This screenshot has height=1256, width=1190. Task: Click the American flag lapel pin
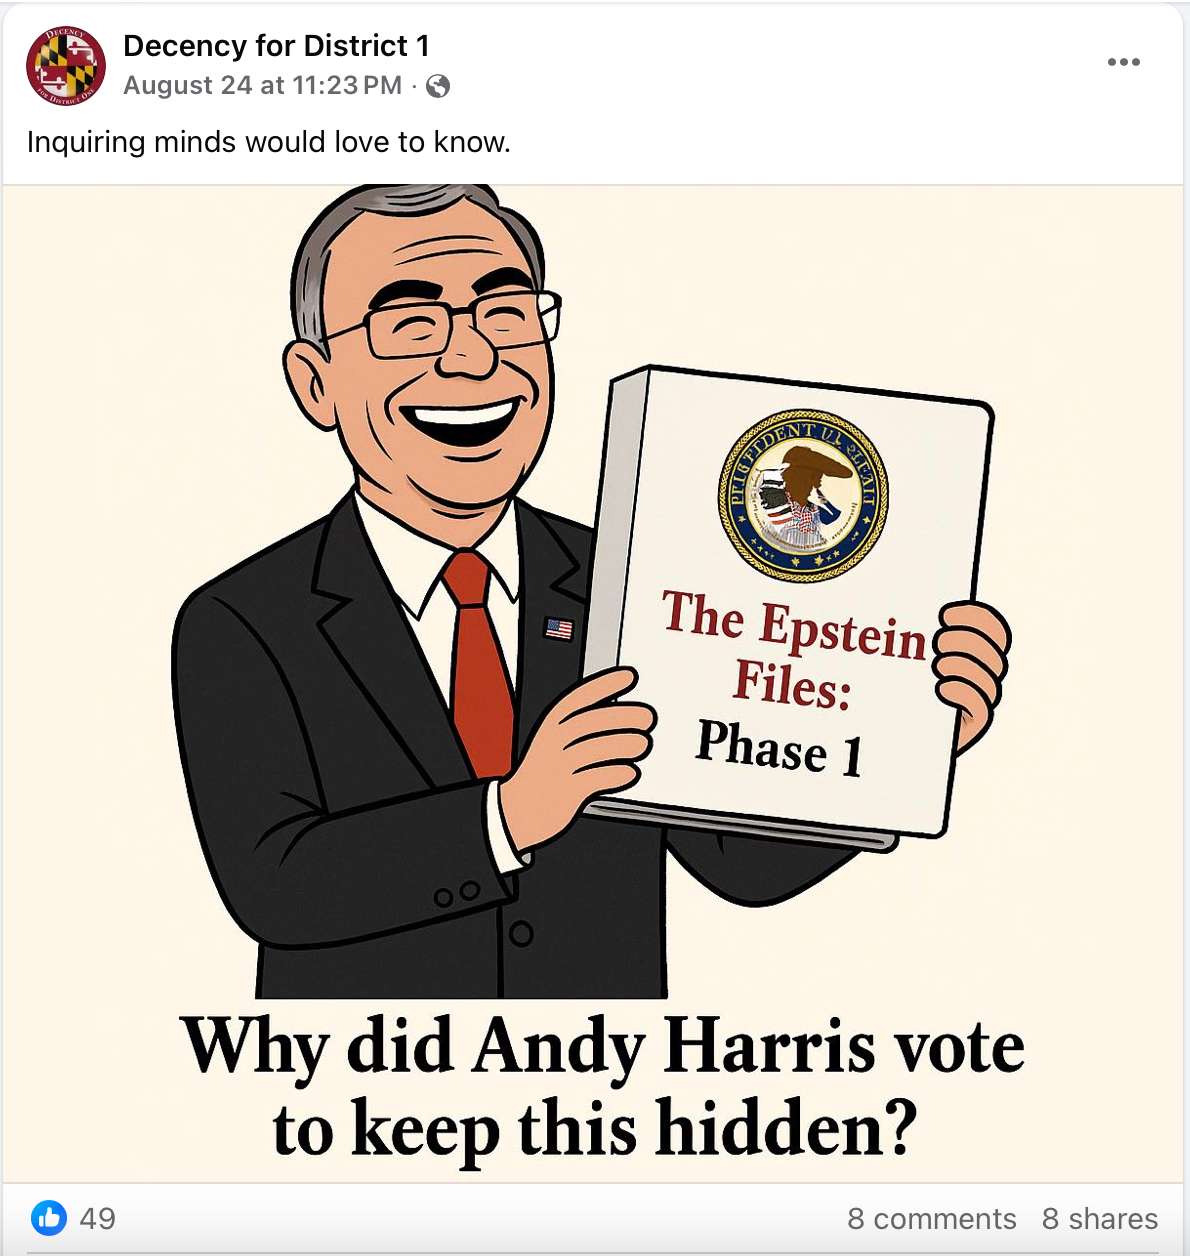(559, 629)
